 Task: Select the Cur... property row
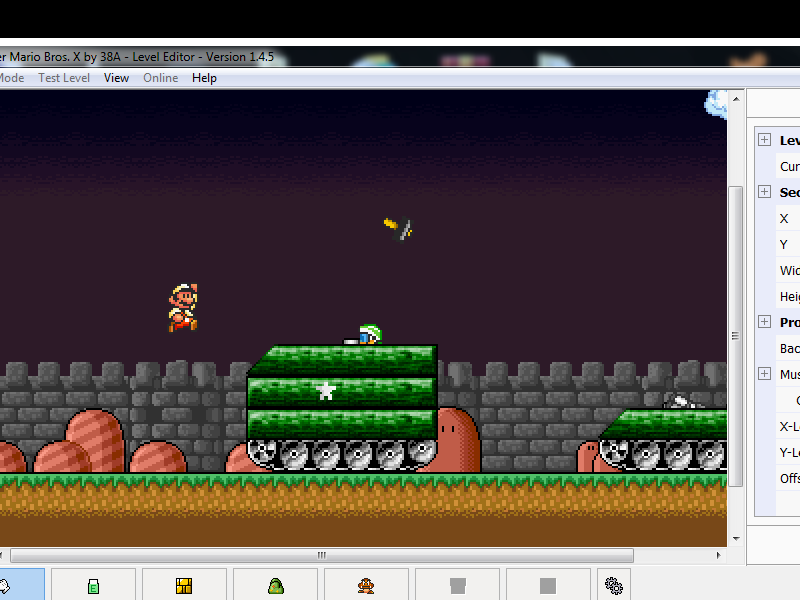[788, 167]
